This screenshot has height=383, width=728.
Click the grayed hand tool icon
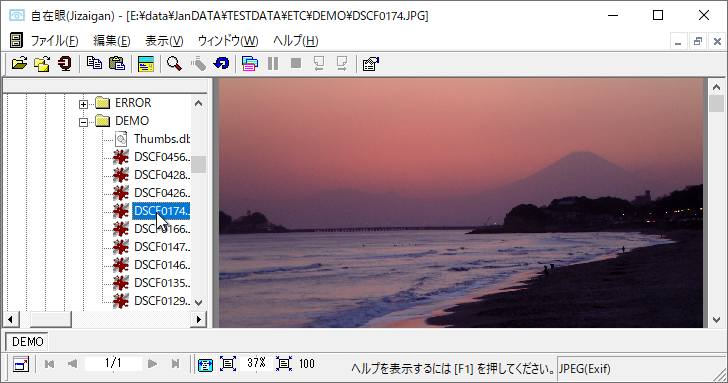[198, 64]
